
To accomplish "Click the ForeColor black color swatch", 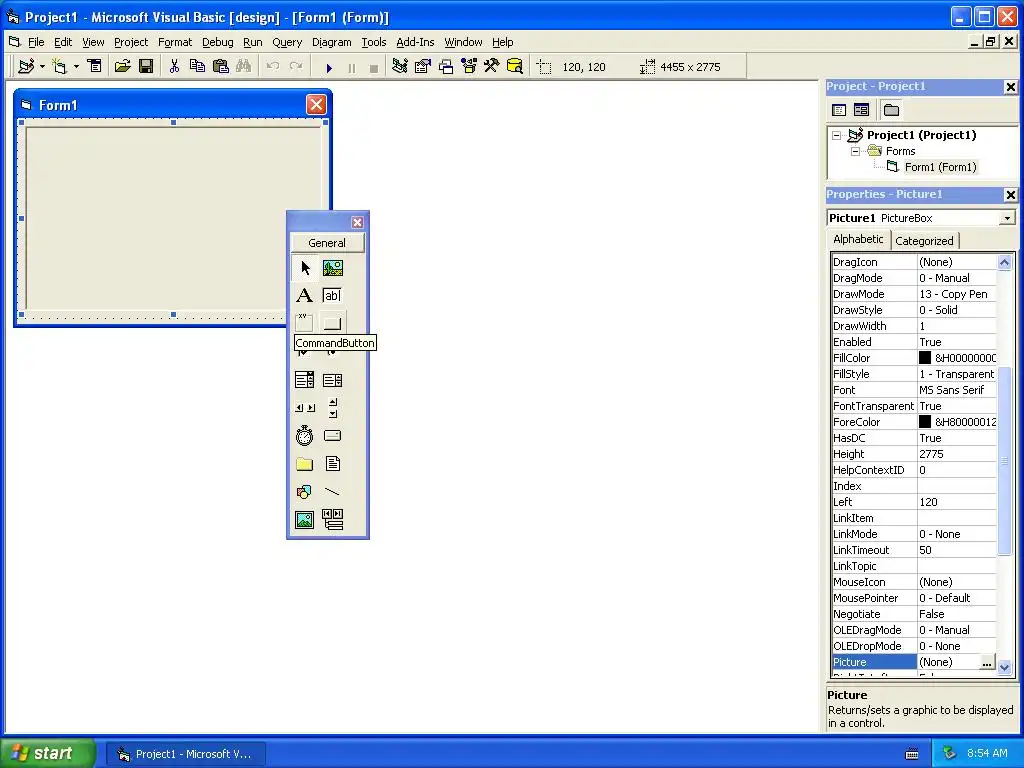I will [x=925, y=422].
